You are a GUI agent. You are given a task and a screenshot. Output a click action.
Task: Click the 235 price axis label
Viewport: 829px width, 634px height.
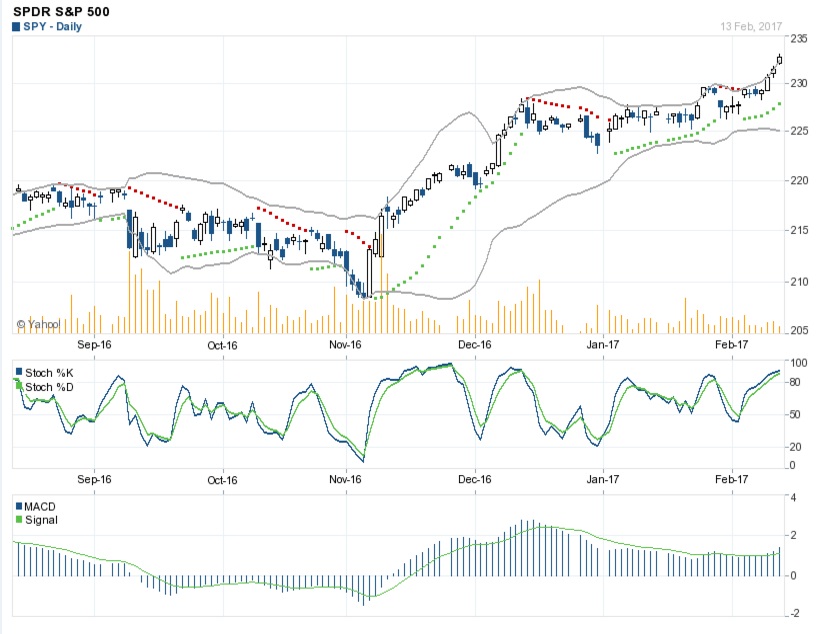pos(799,39)
